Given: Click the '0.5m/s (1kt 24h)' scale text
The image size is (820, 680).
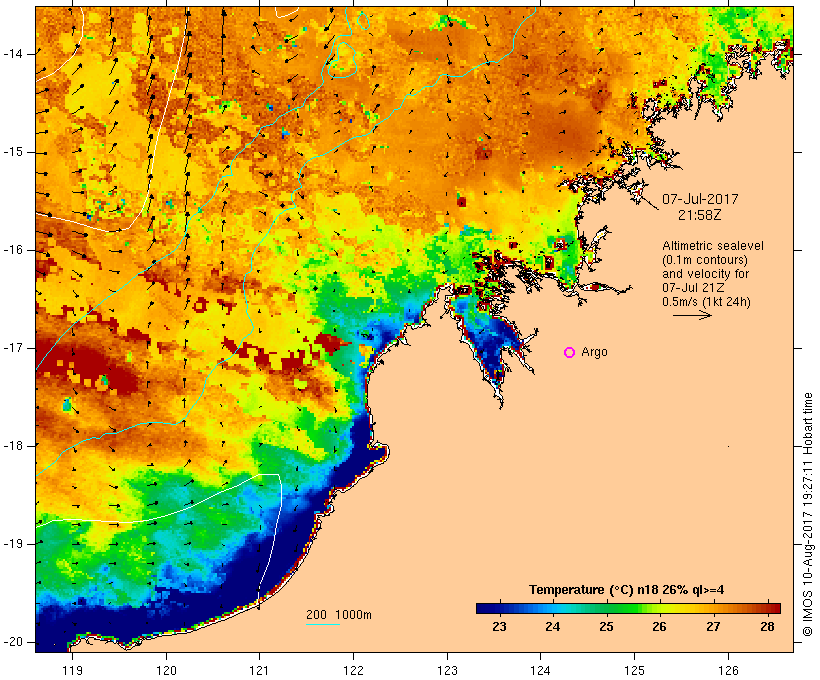Looking at the screenshot, I should tap(707, 302).
